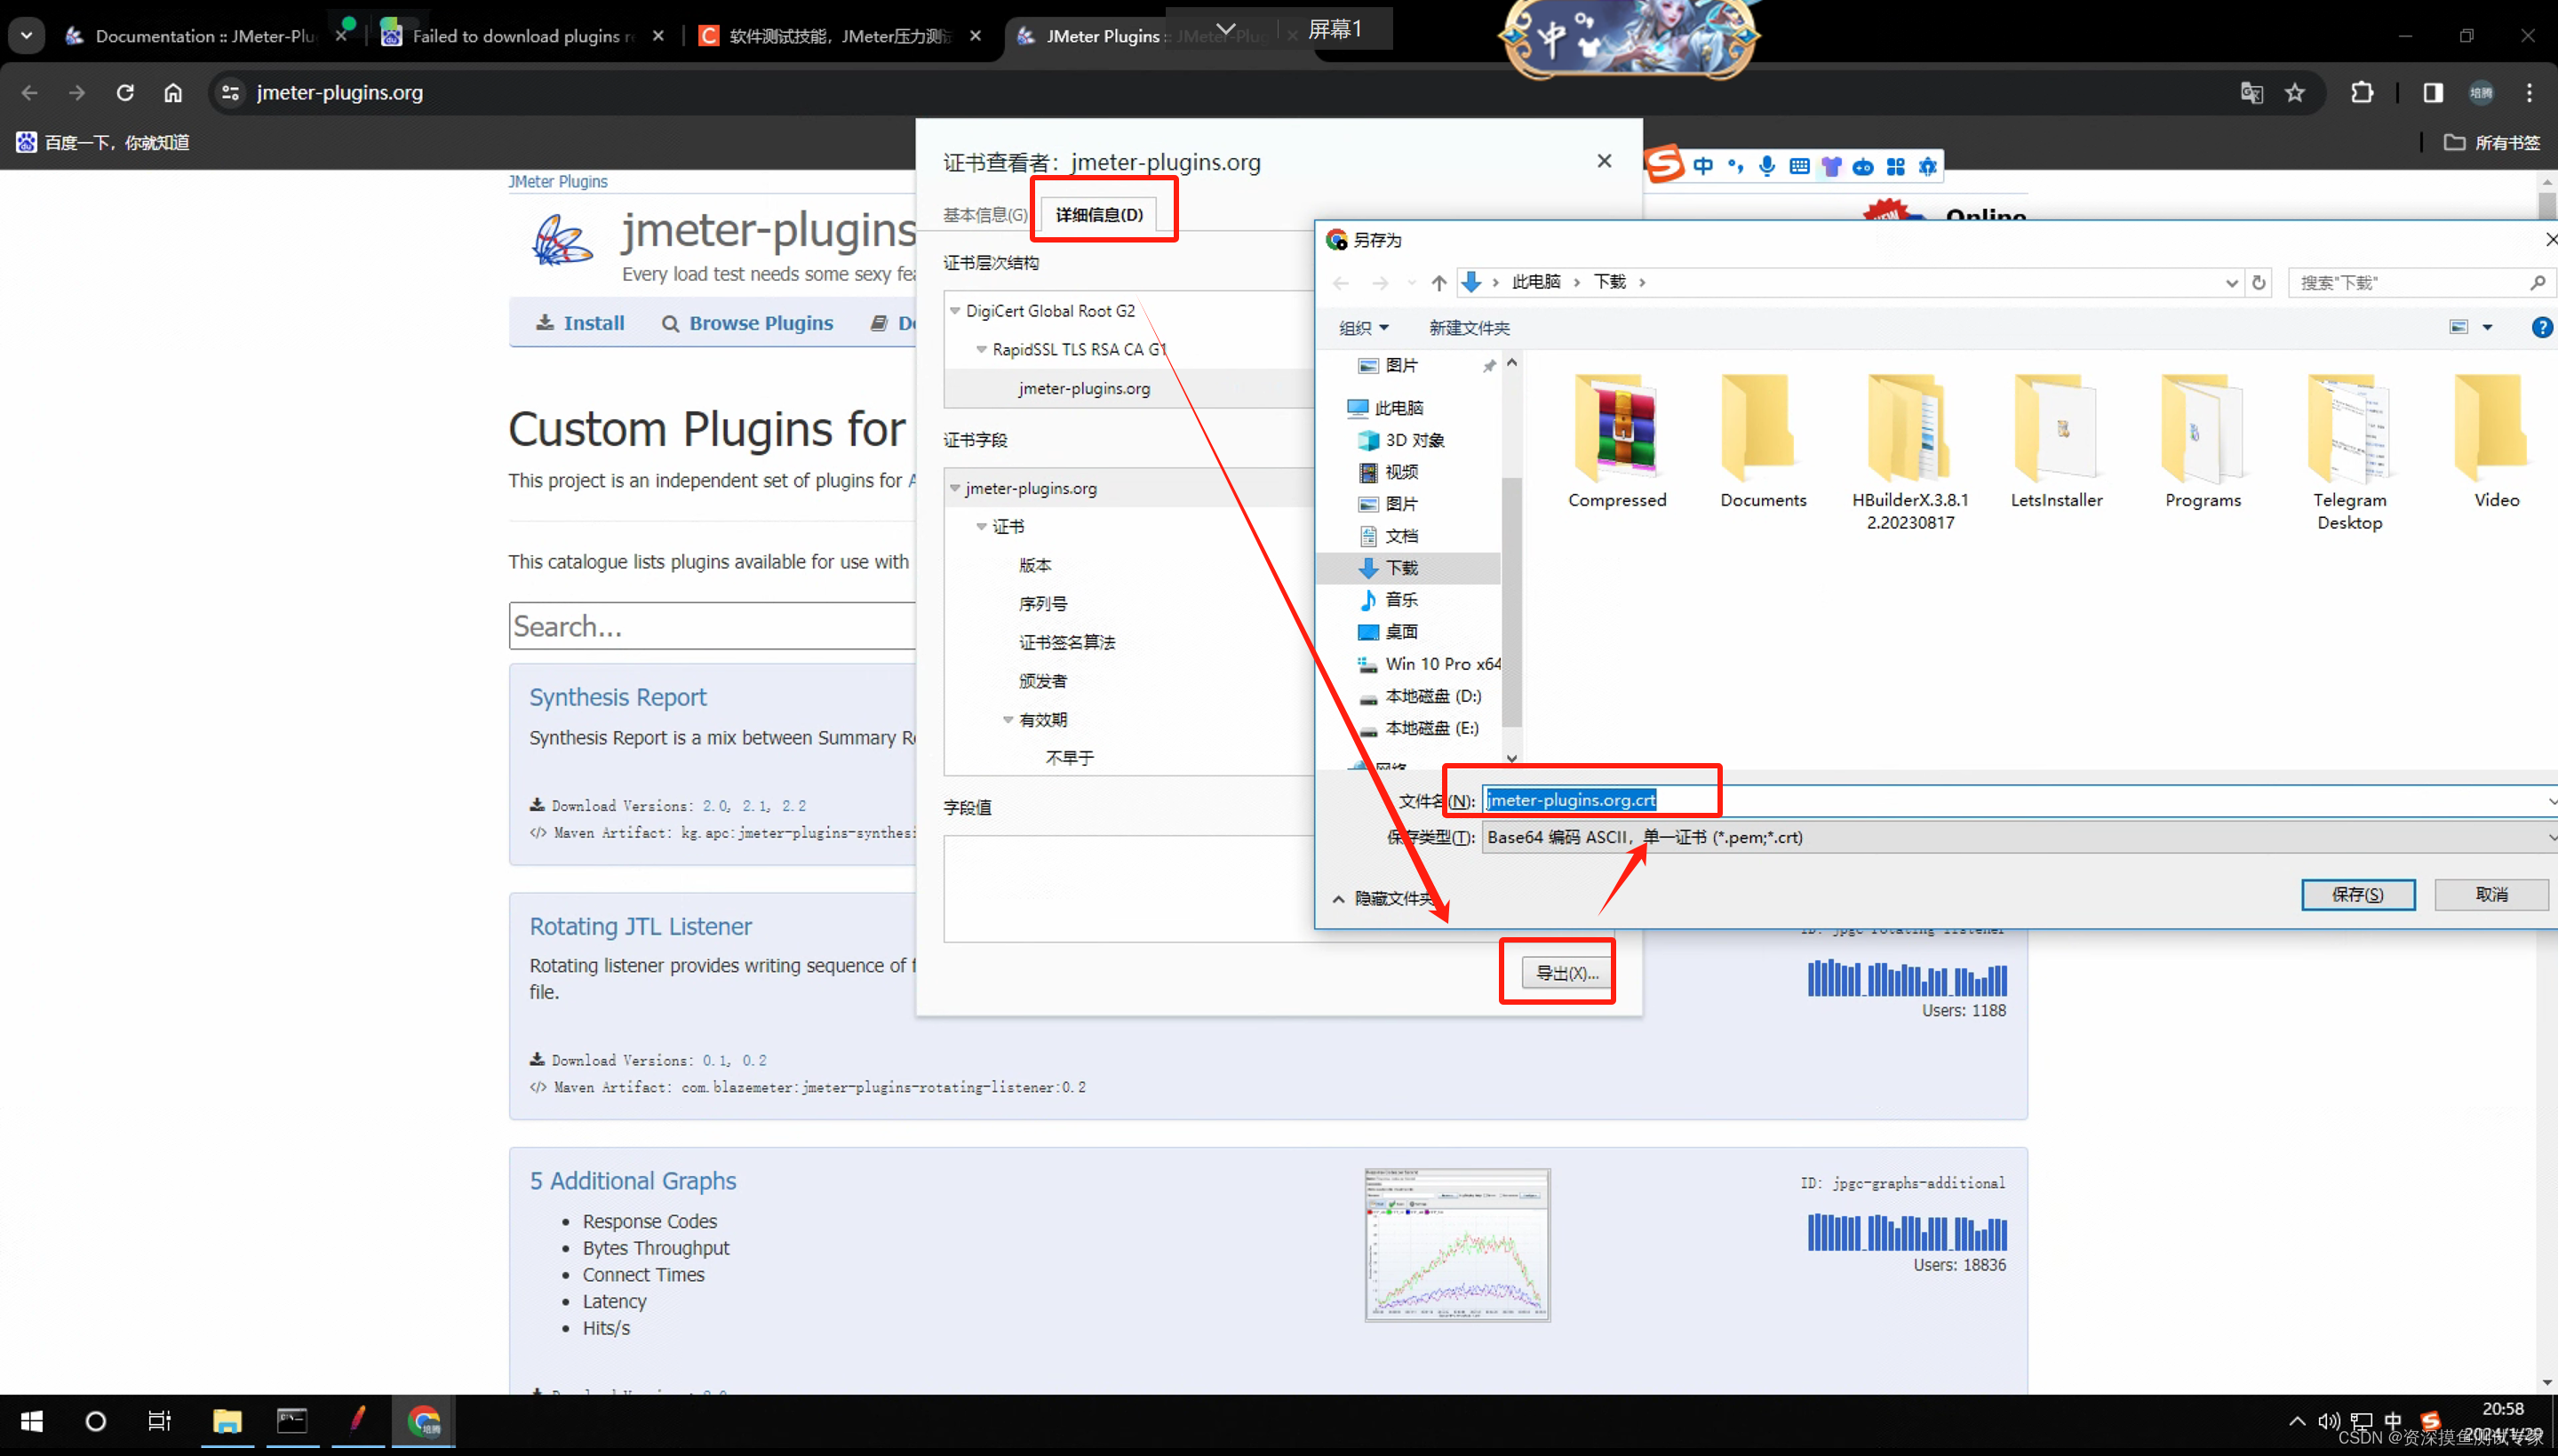The width and height of the screenshot is (2558, 1456).
Task: Close the certificate viewer dialog
Action: tap(1604, 161)
